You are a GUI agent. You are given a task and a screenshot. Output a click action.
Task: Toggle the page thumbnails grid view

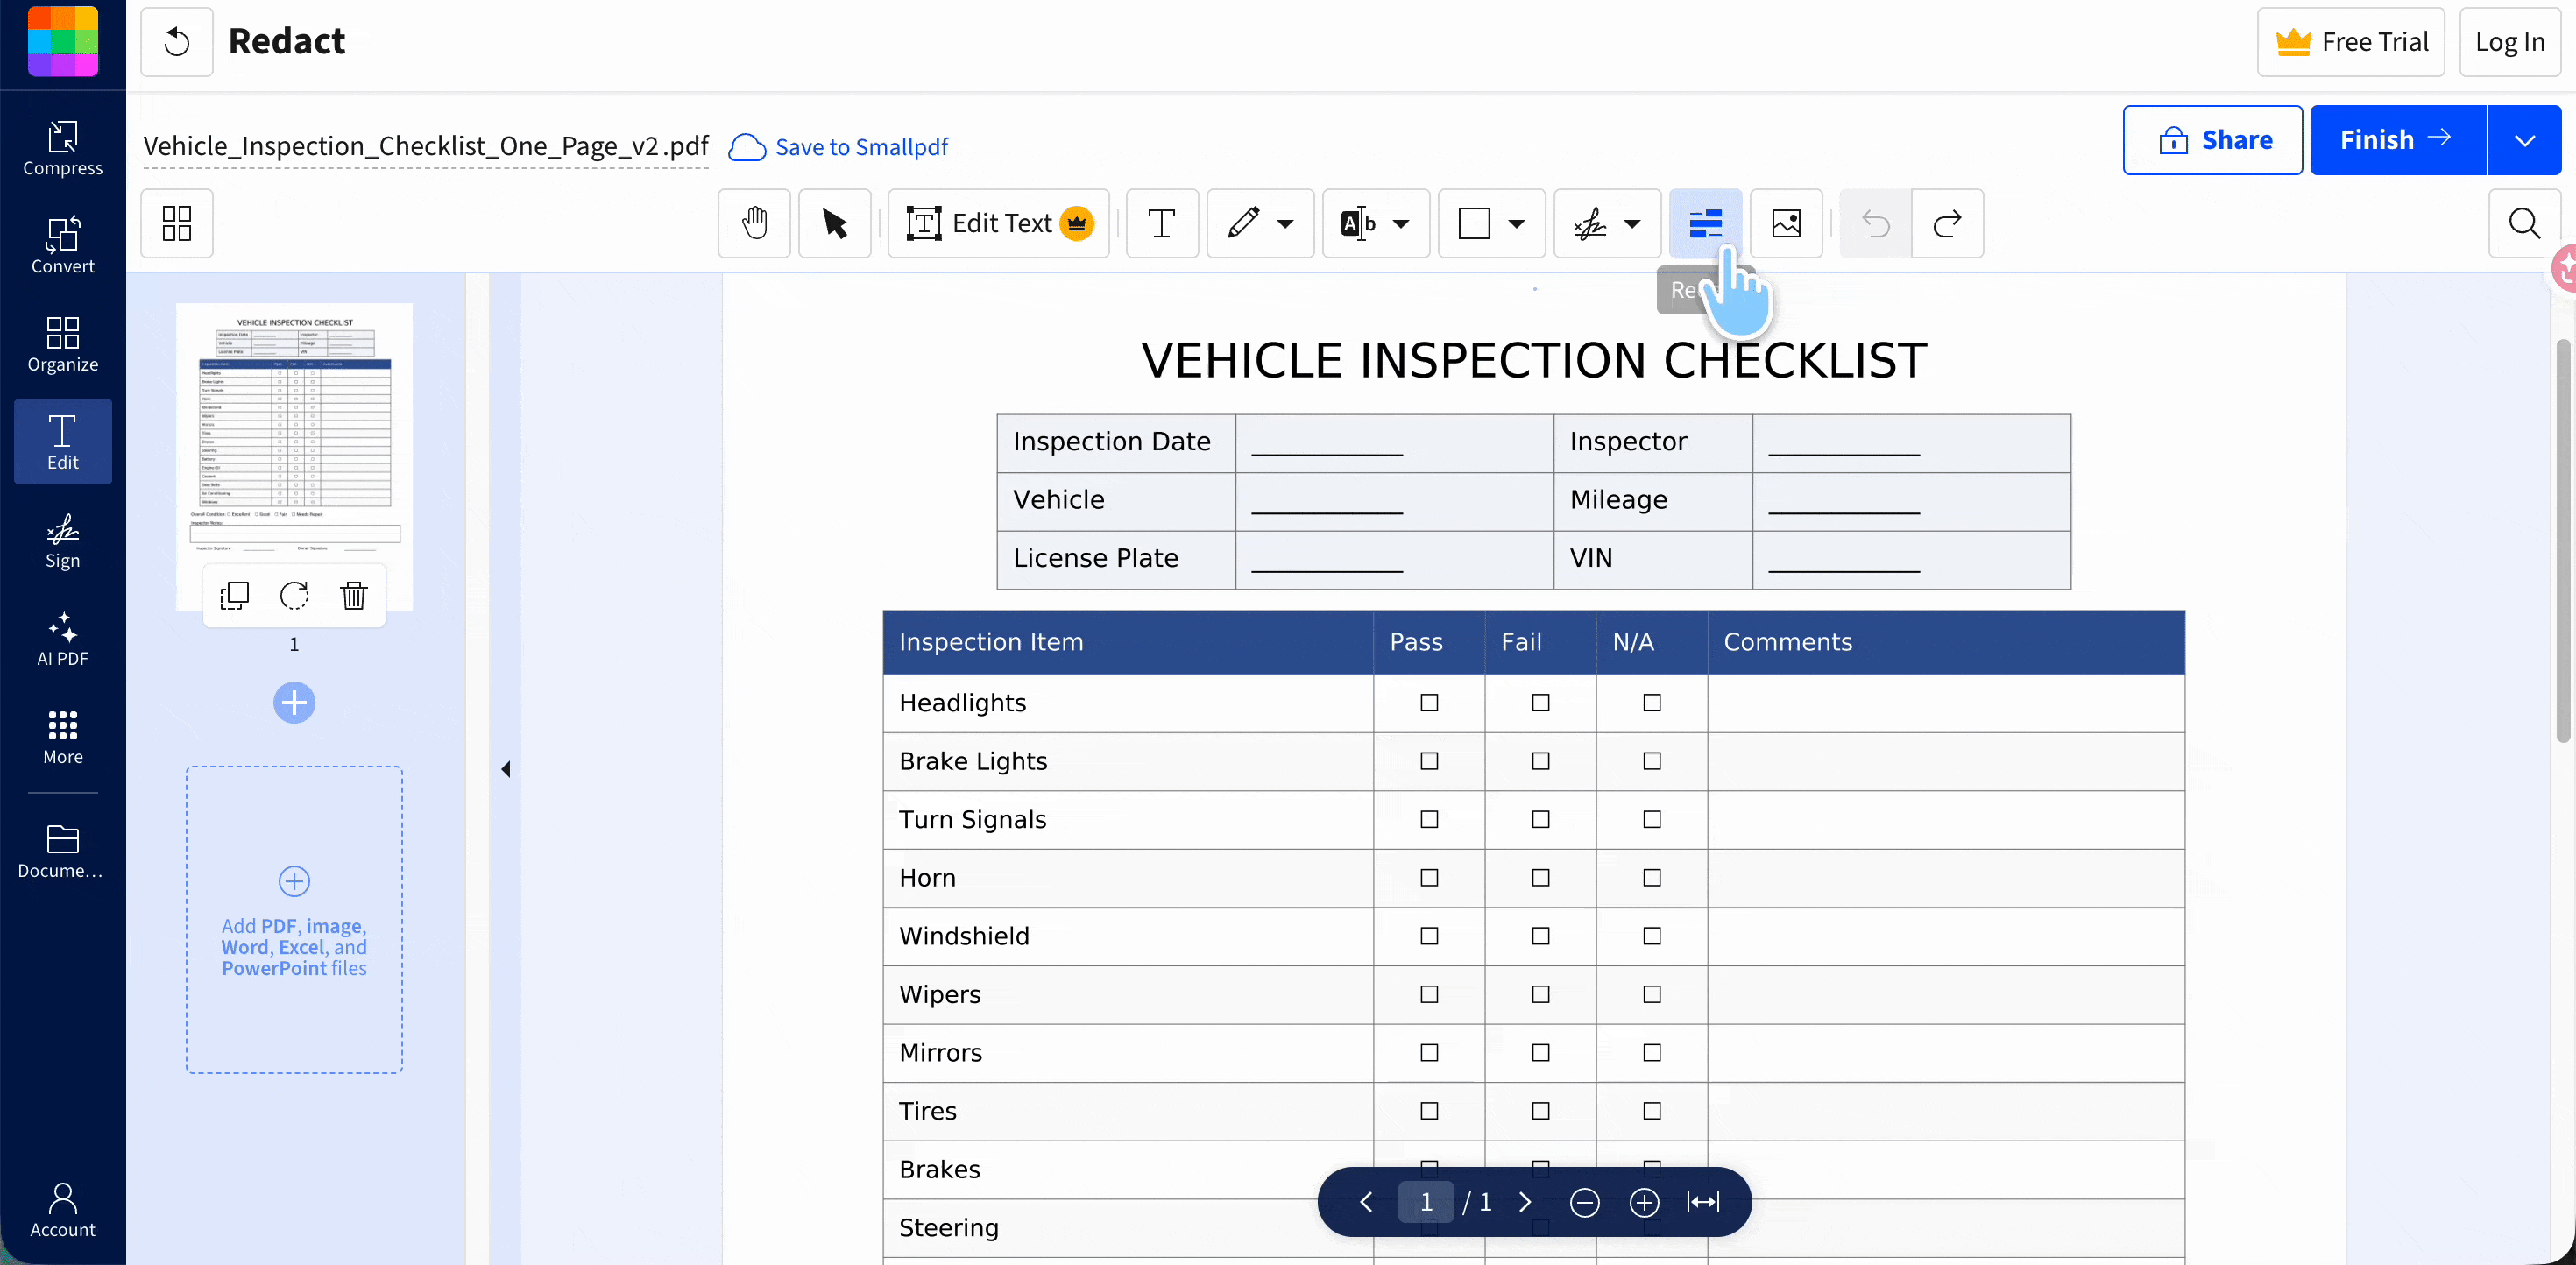coord(177,223)
